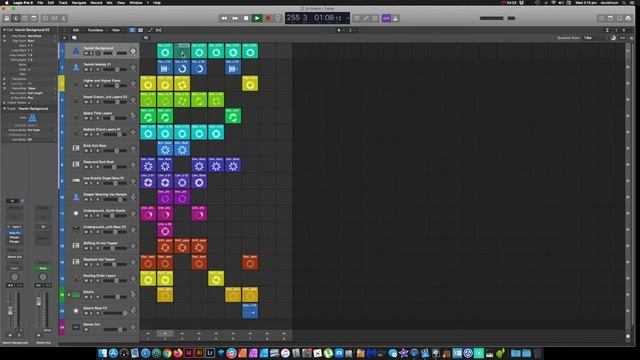Click the blue cell in the Solaris Bass FX row
Image resolution: width=640 pixels, height=360 pixels.
(250, 311)
